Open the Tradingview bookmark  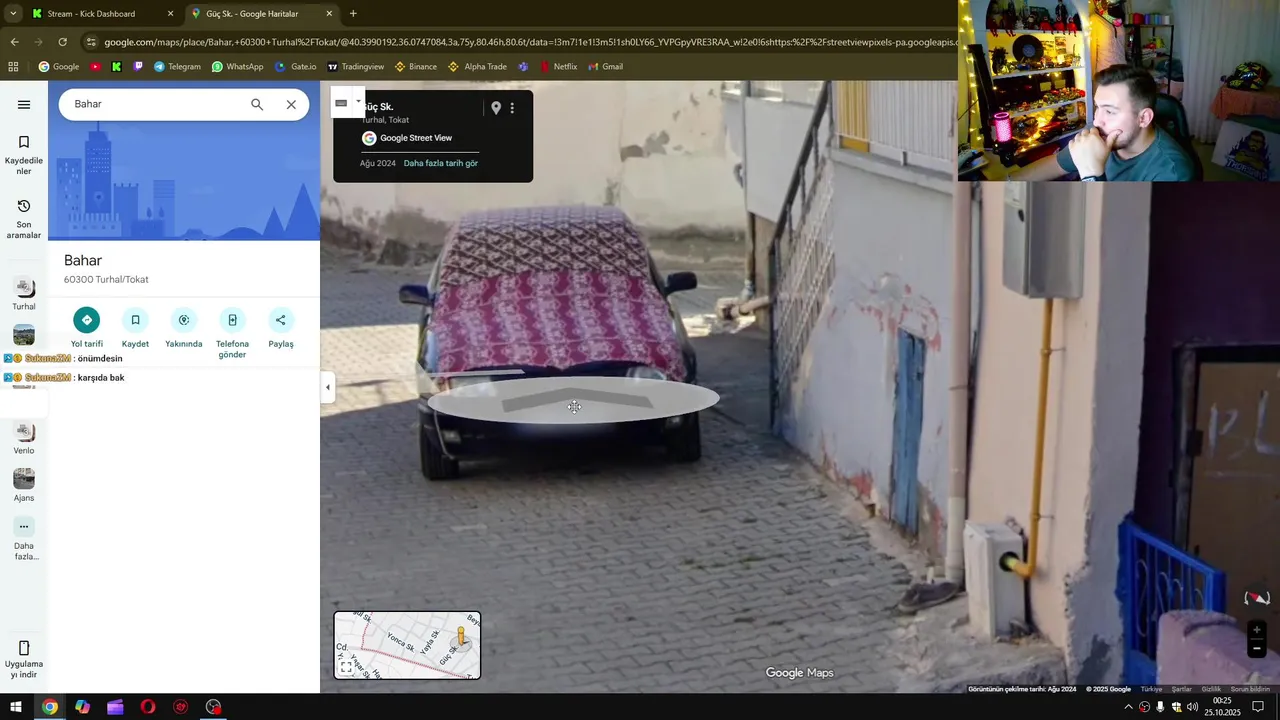pos(355,67)
